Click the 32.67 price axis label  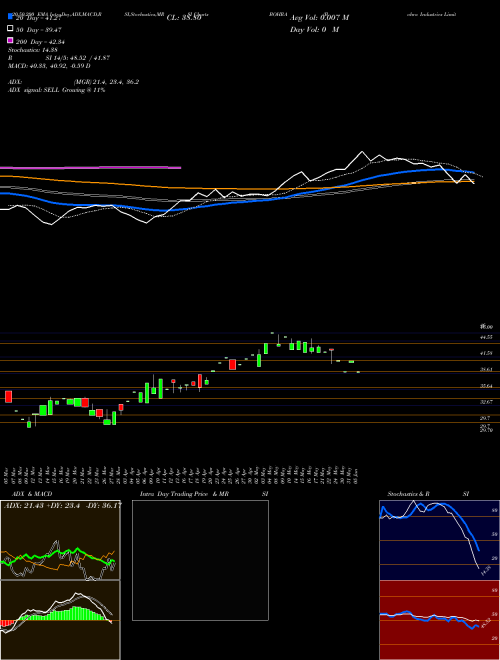pos(487,402)
